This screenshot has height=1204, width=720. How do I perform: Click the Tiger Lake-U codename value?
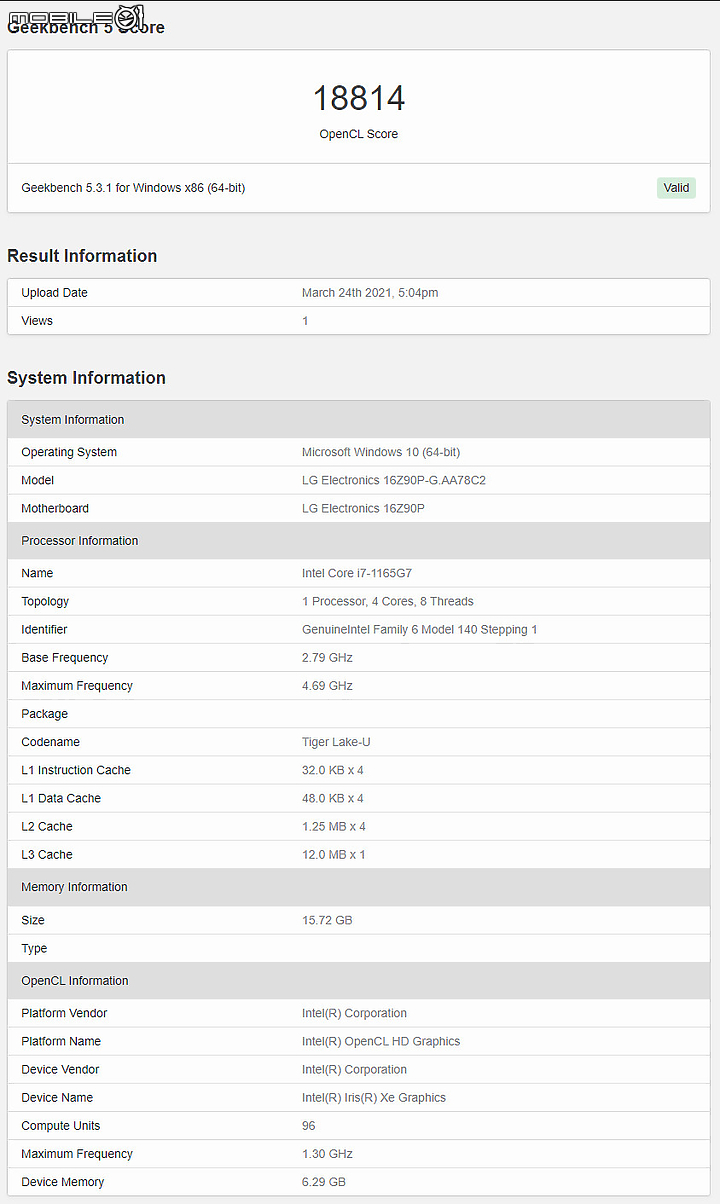click(x=336, y=742)
